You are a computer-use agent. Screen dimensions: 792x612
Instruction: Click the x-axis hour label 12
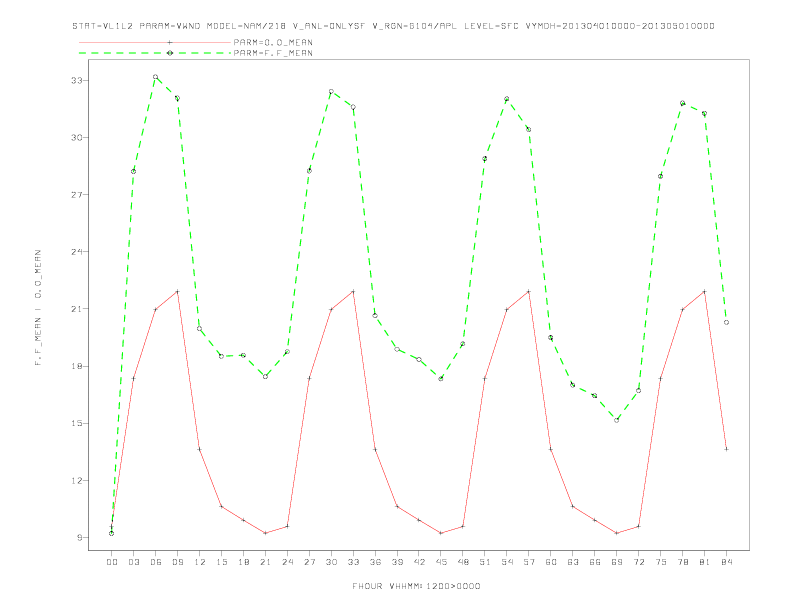pos(200,562)
